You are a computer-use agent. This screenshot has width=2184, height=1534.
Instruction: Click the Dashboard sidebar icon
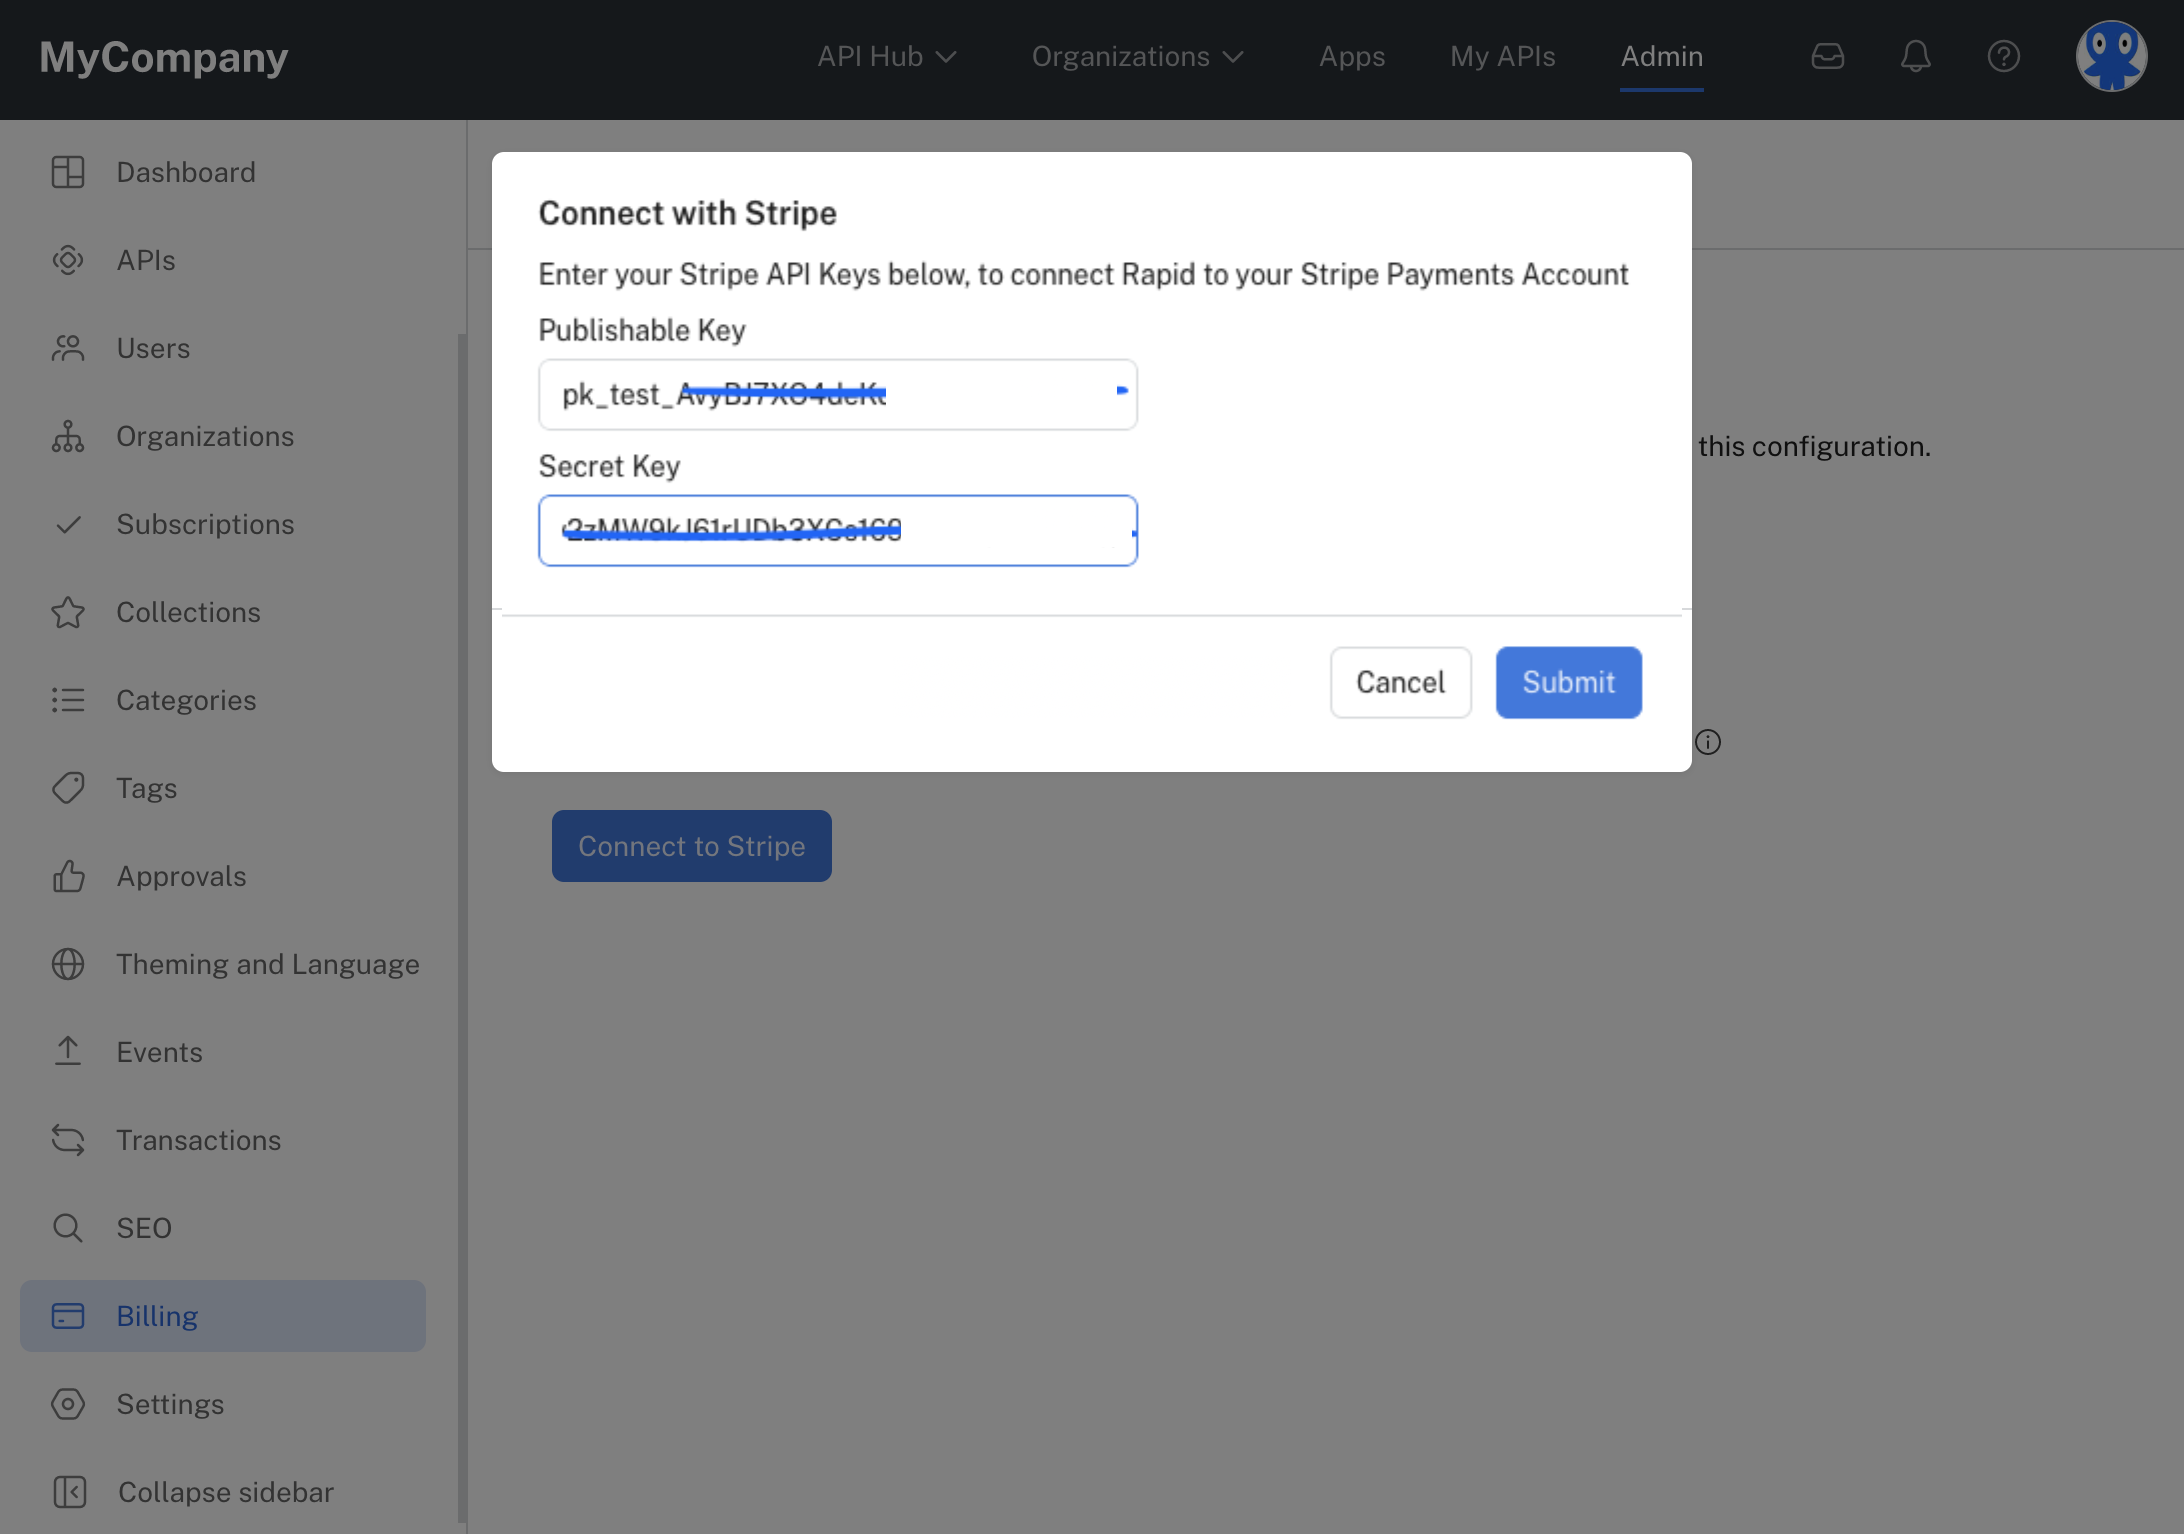coord(68,172)
